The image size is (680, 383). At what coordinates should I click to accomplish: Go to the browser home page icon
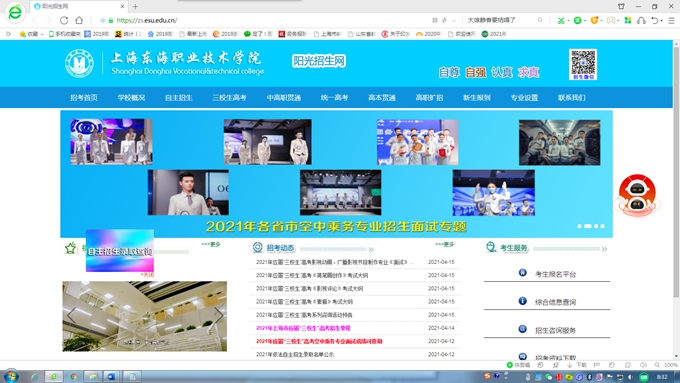79,20
